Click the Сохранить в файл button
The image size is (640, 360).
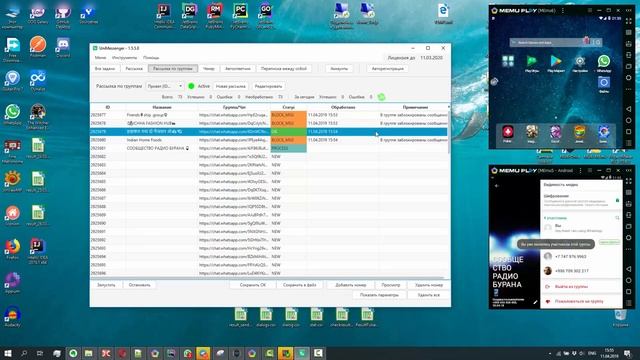[300, 285]
